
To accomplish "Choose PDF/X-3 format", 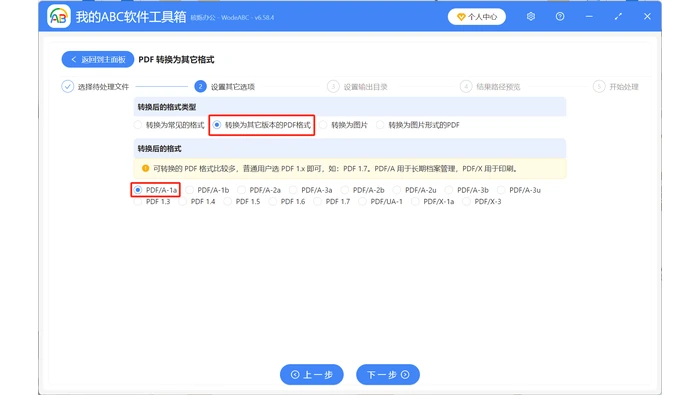I will [482, 202].
